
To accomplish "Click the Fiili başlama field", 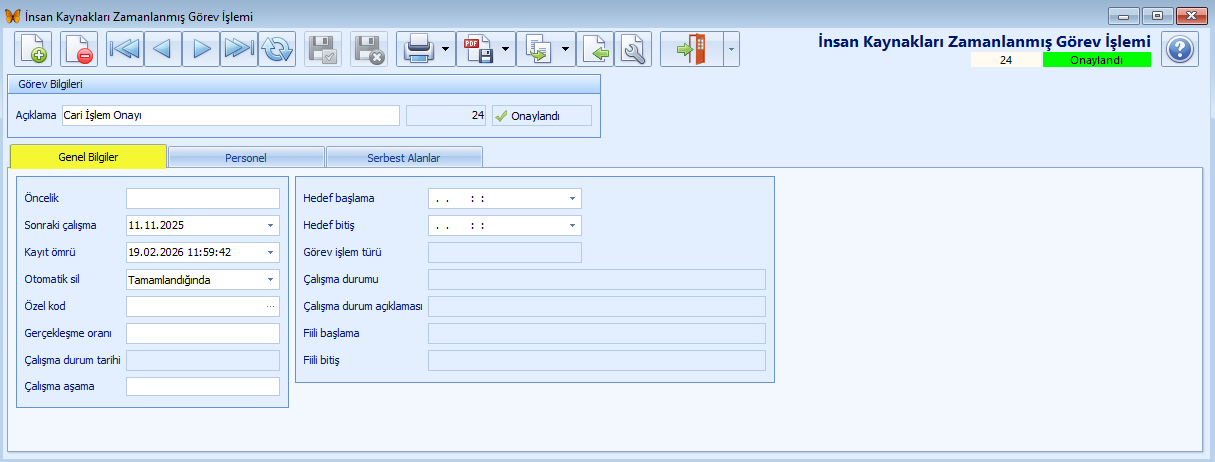I will pos(597,333).
